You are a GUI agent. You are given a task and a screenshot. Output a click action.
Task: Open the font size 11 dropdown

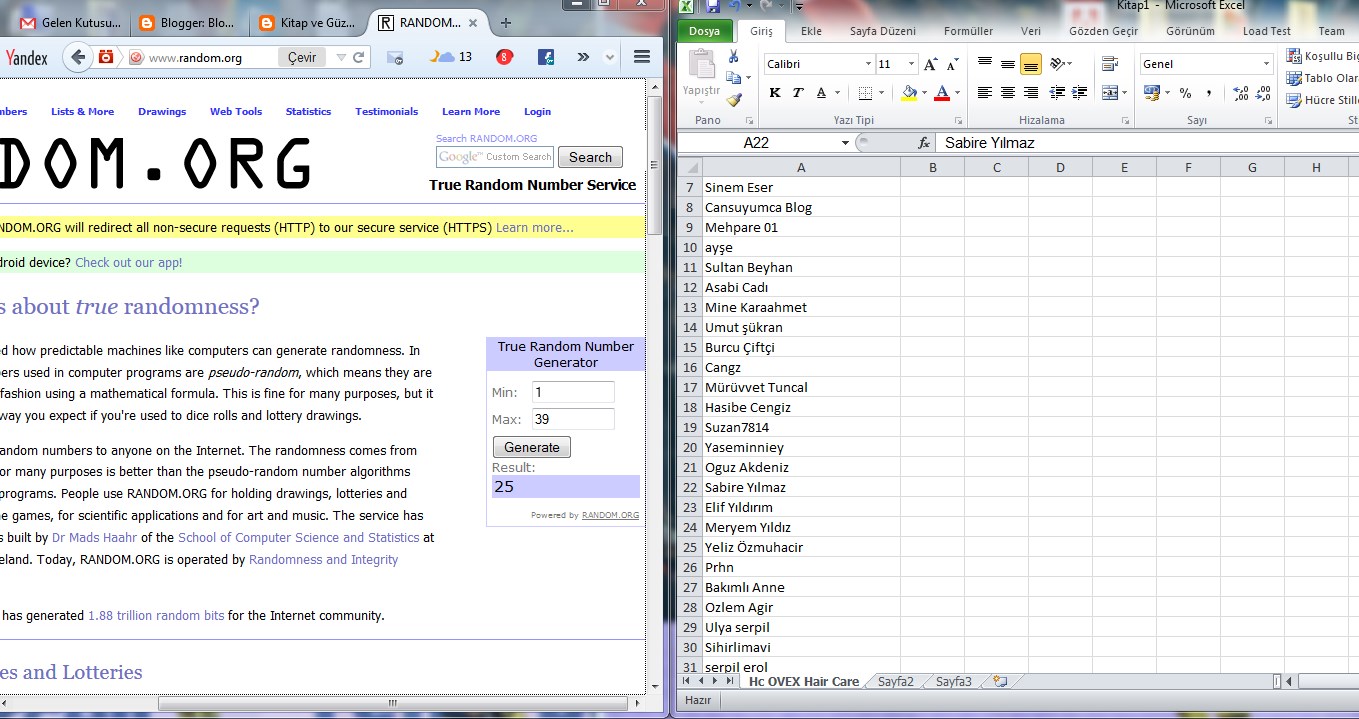[911, 64]
